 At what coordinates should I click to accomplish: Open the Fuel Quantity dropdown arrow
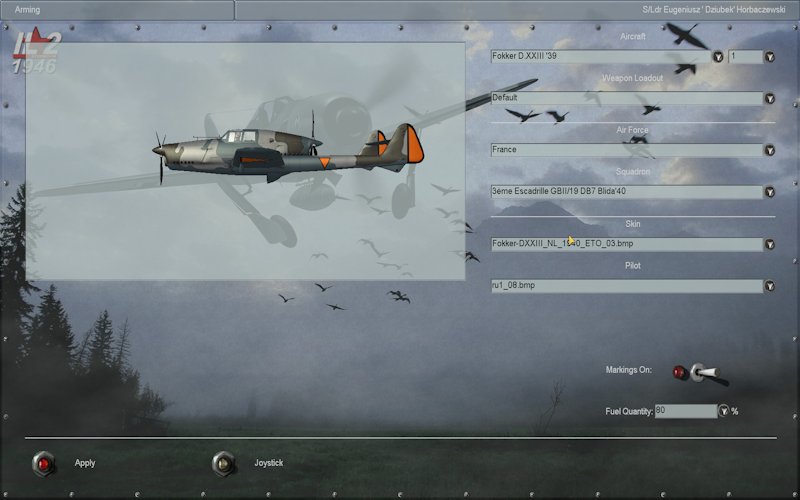[723, 411]
